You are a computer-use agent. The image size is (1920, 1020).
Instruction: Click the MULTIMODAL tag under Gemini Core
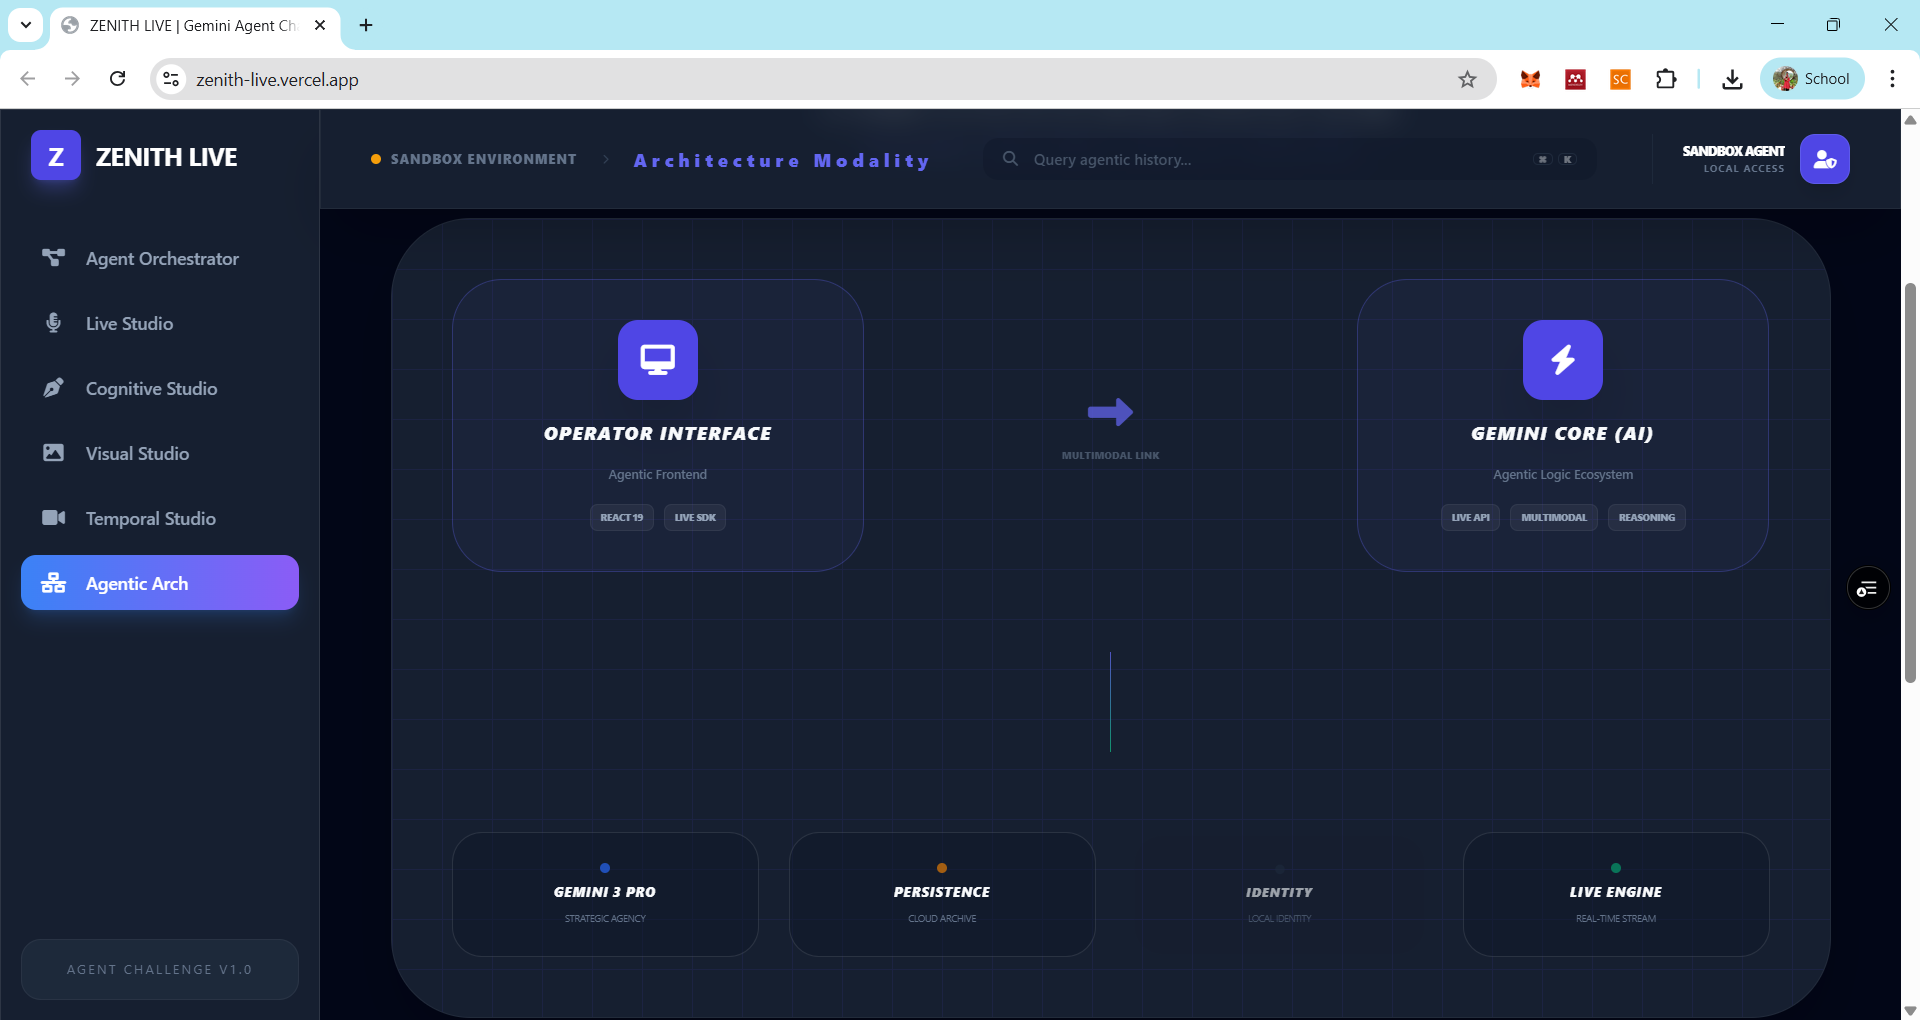coord(1554,518)
